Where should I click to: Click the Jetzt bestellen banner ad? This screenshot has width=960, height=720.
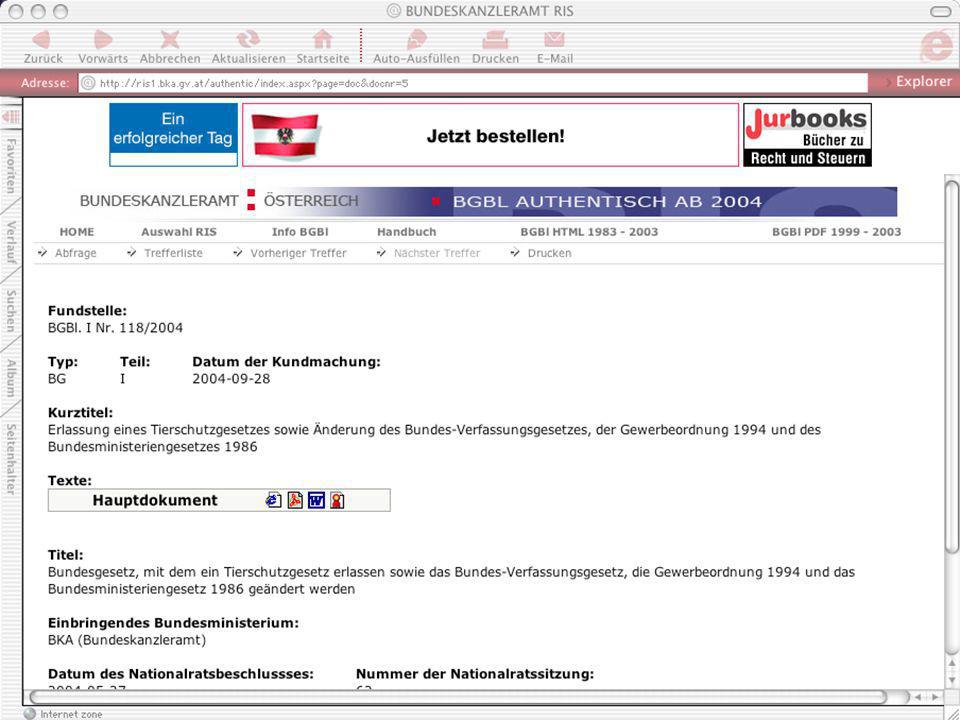(x=490, y=135)
